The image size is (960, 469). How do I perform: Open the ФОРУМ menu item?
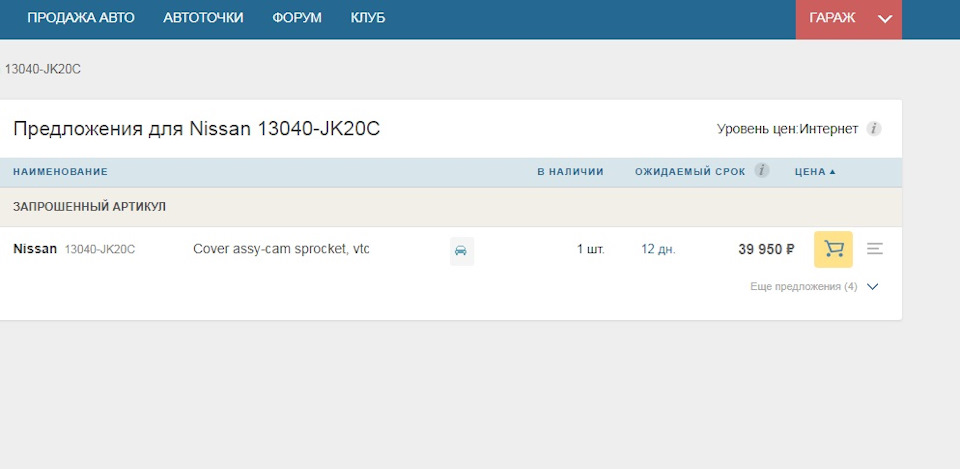[297, 18]
